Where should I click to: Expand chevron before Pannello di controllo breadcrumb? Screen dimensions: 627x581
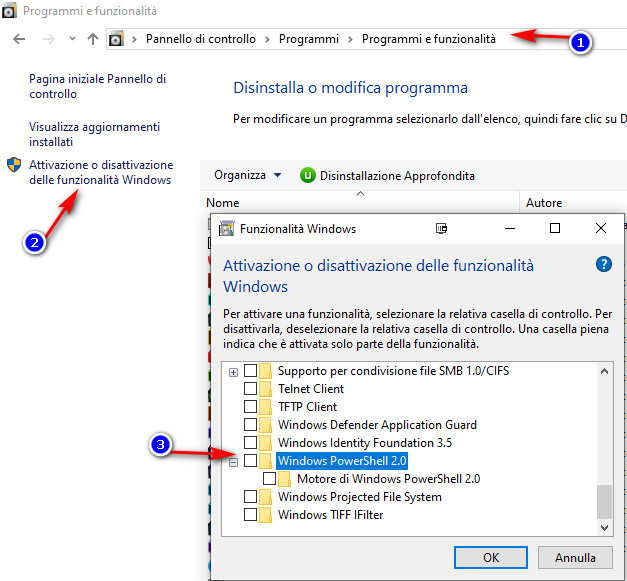point(134,39)
